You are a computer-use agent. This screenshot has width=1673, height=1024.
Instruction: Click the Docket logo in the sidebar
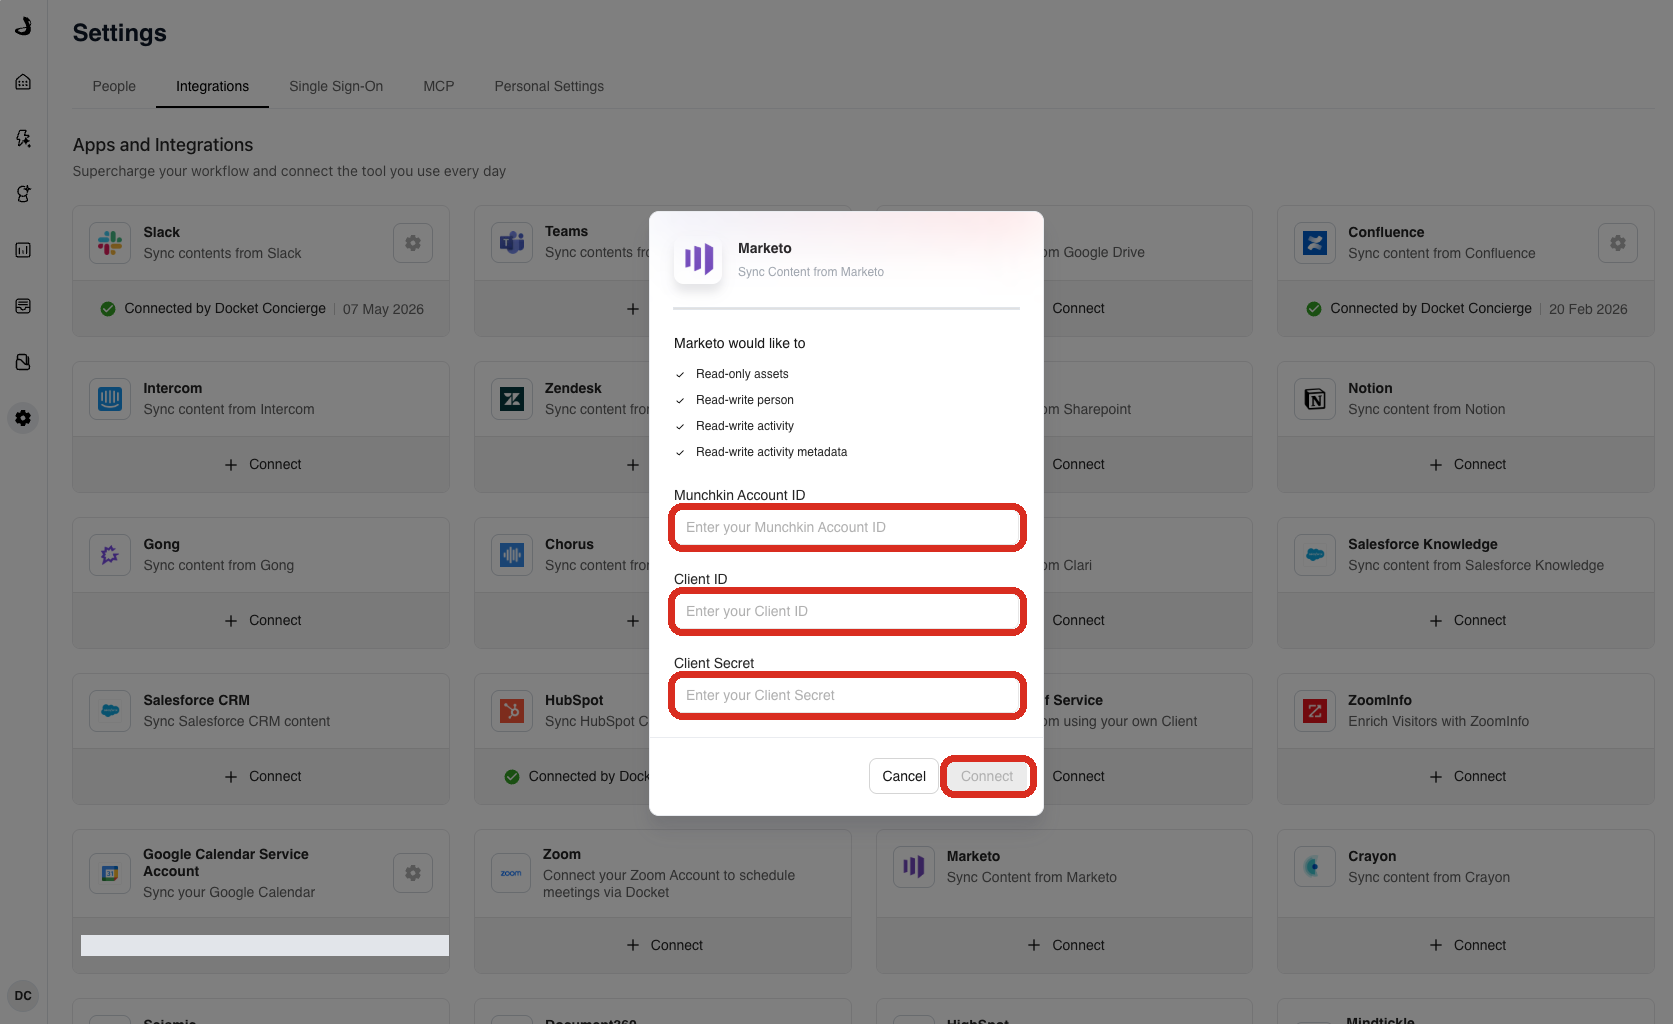pyautogui.click(x=23, y=26)
